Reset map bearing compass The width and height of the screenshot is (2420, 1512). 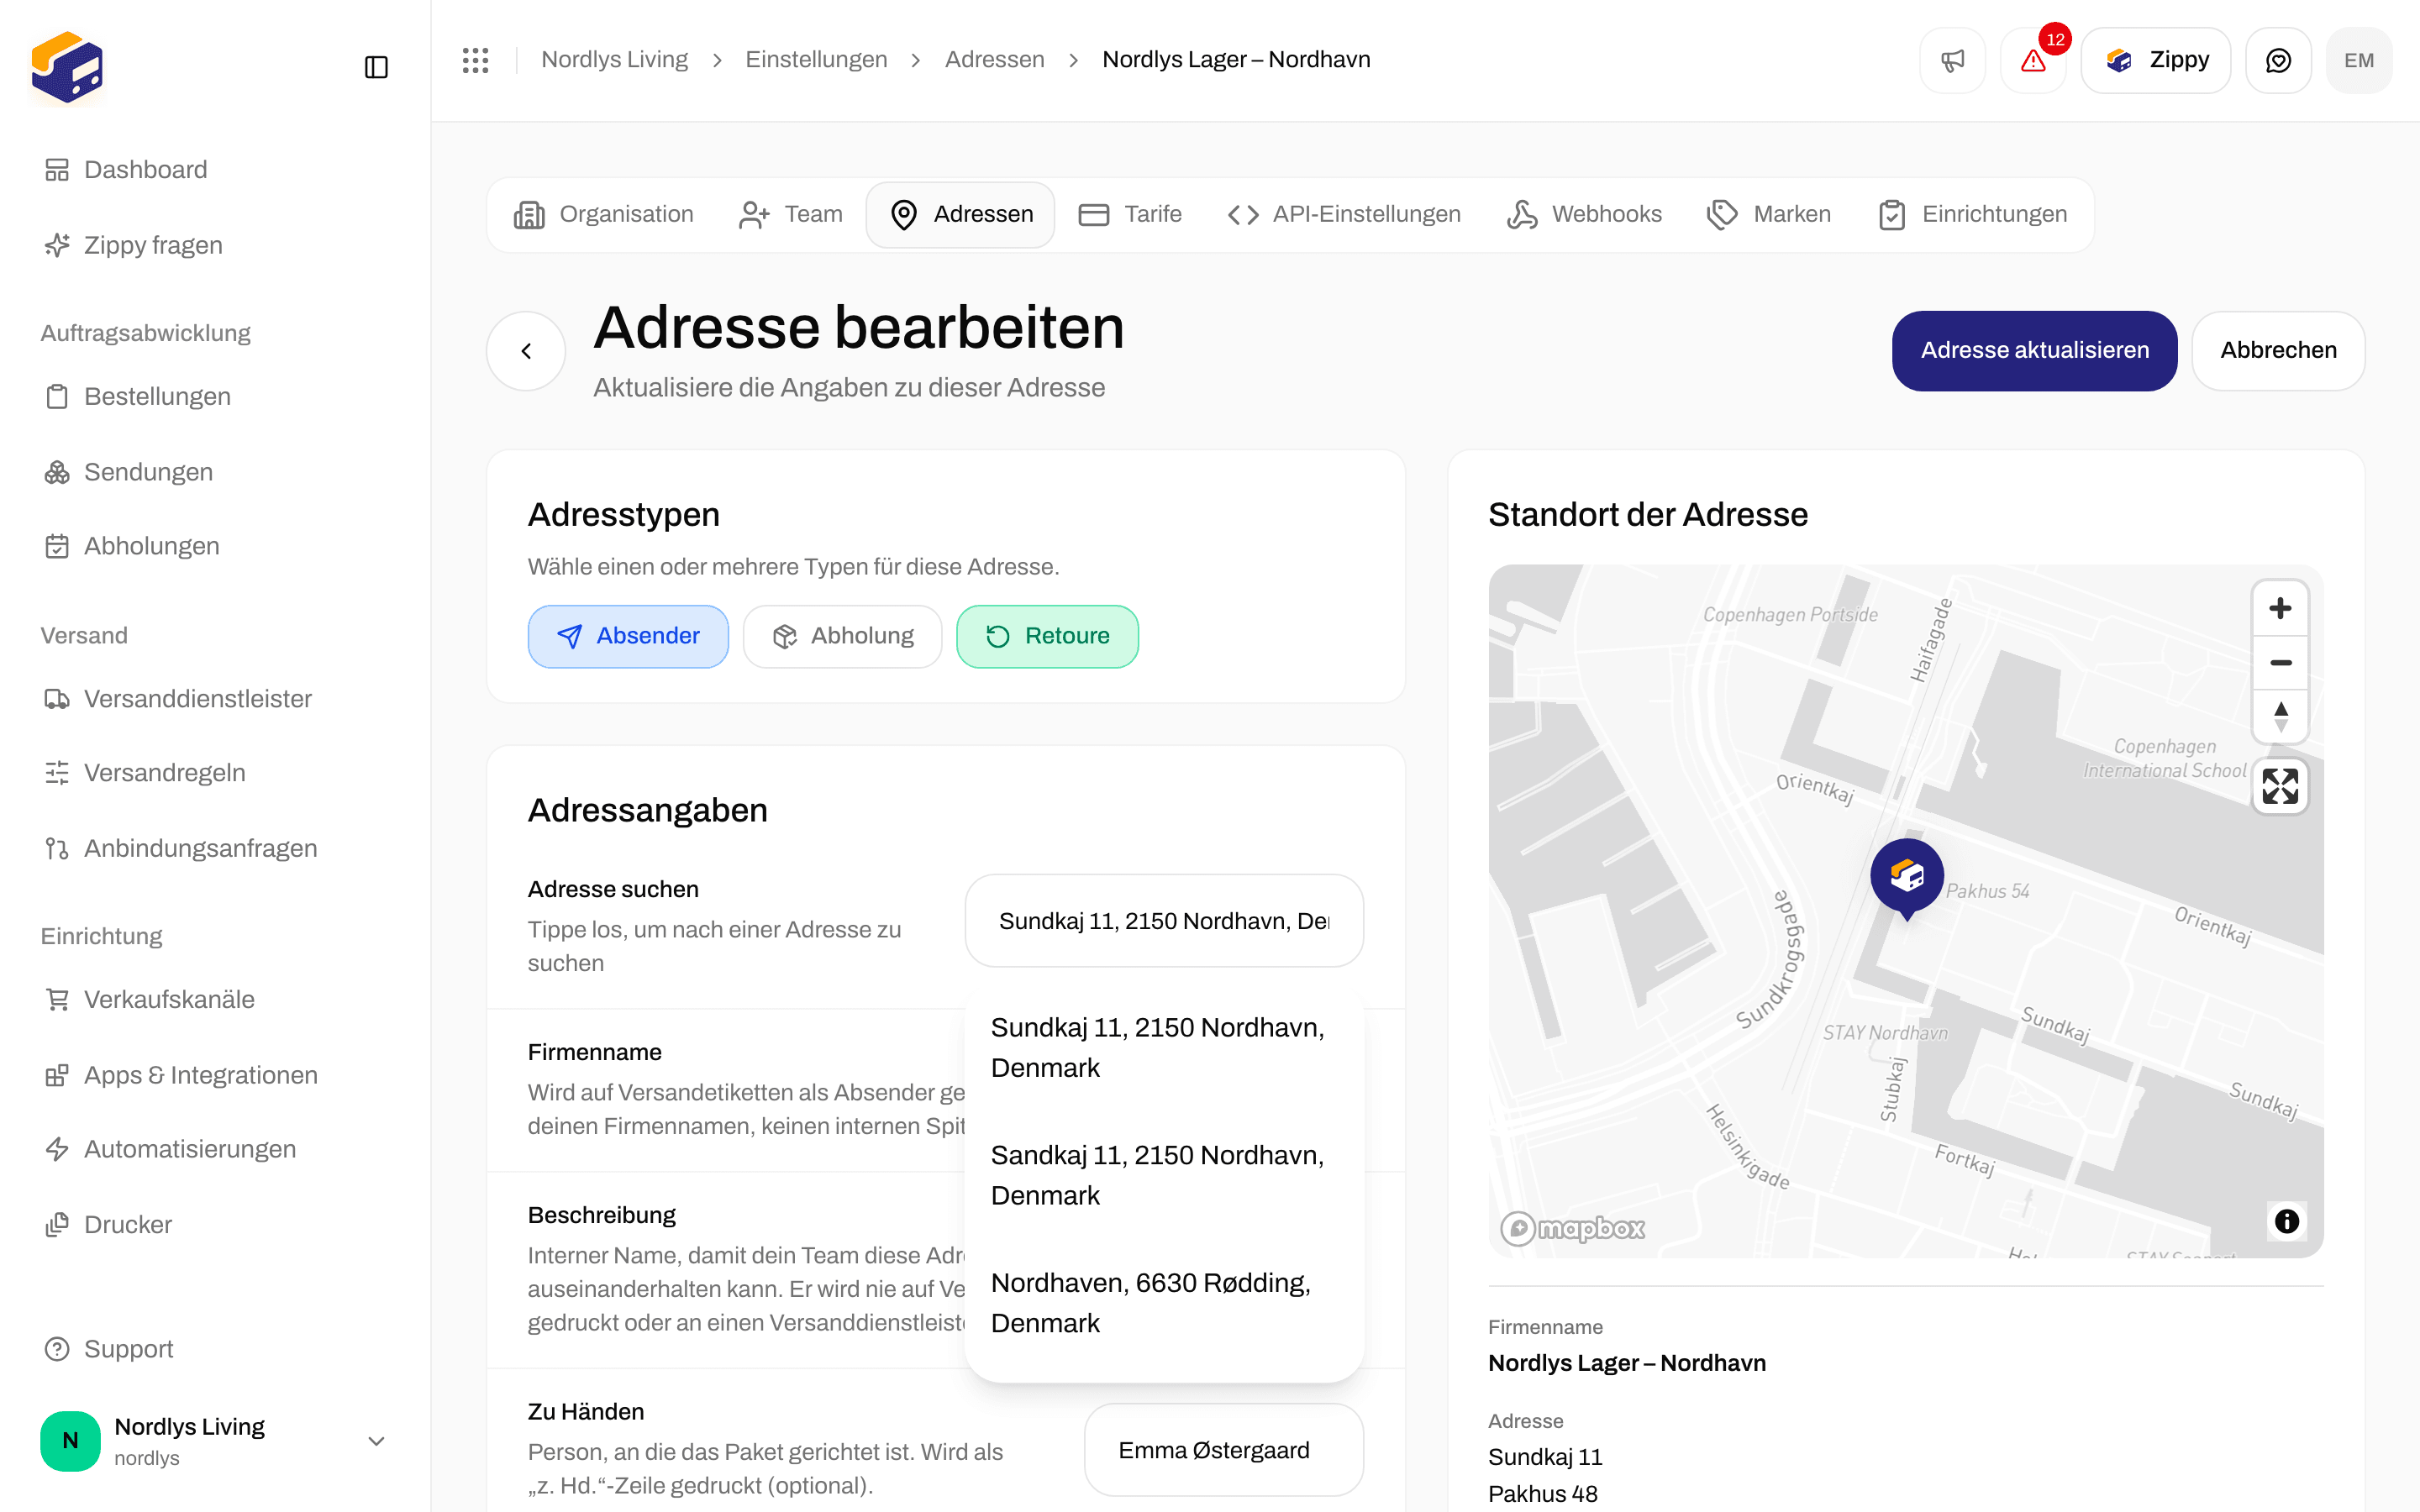coord(2280,716)
